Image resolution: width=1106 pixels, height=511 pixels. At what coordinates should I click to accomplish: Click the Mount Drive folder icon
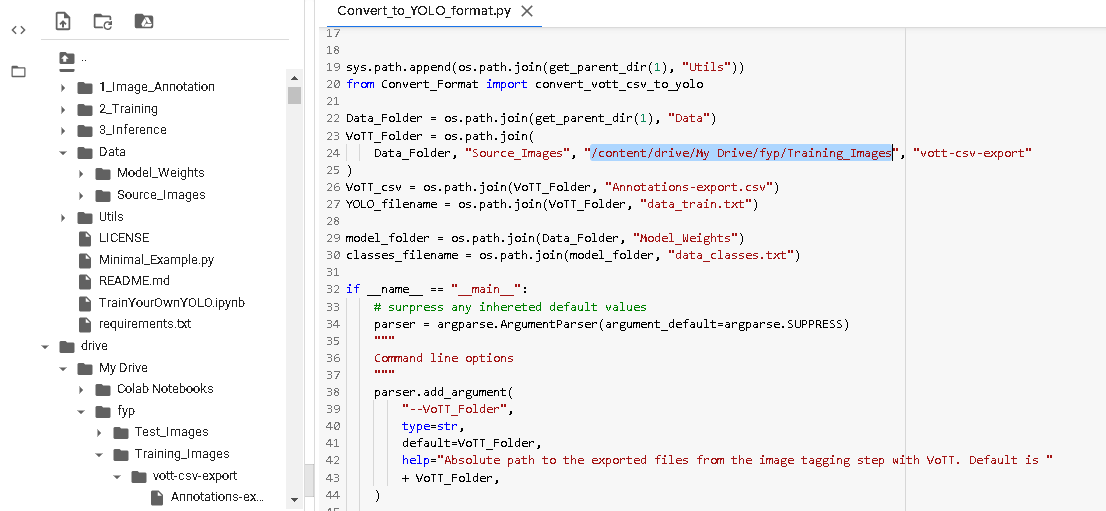point(144,21)
